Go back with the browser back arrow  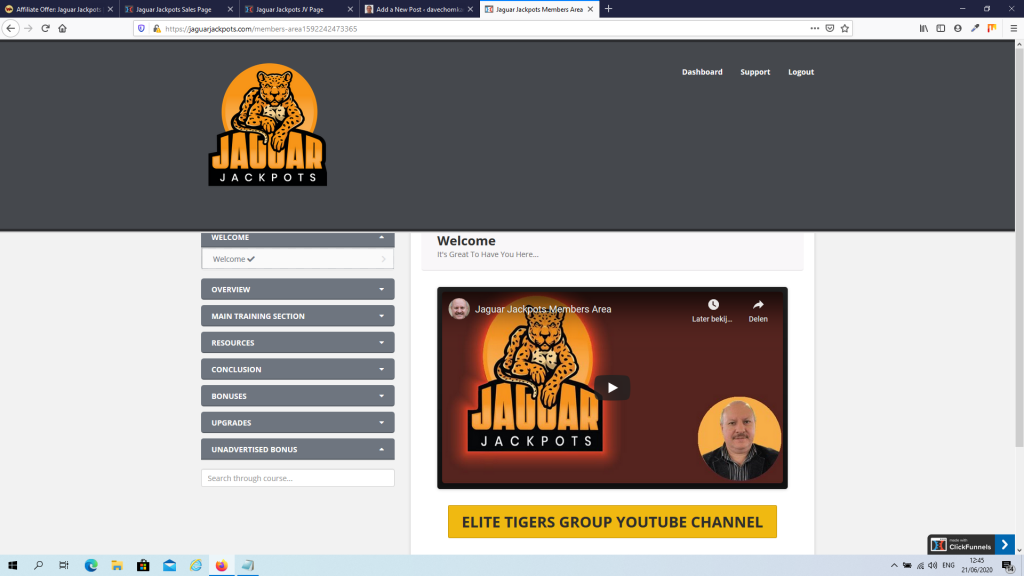(x=10, y=29)
